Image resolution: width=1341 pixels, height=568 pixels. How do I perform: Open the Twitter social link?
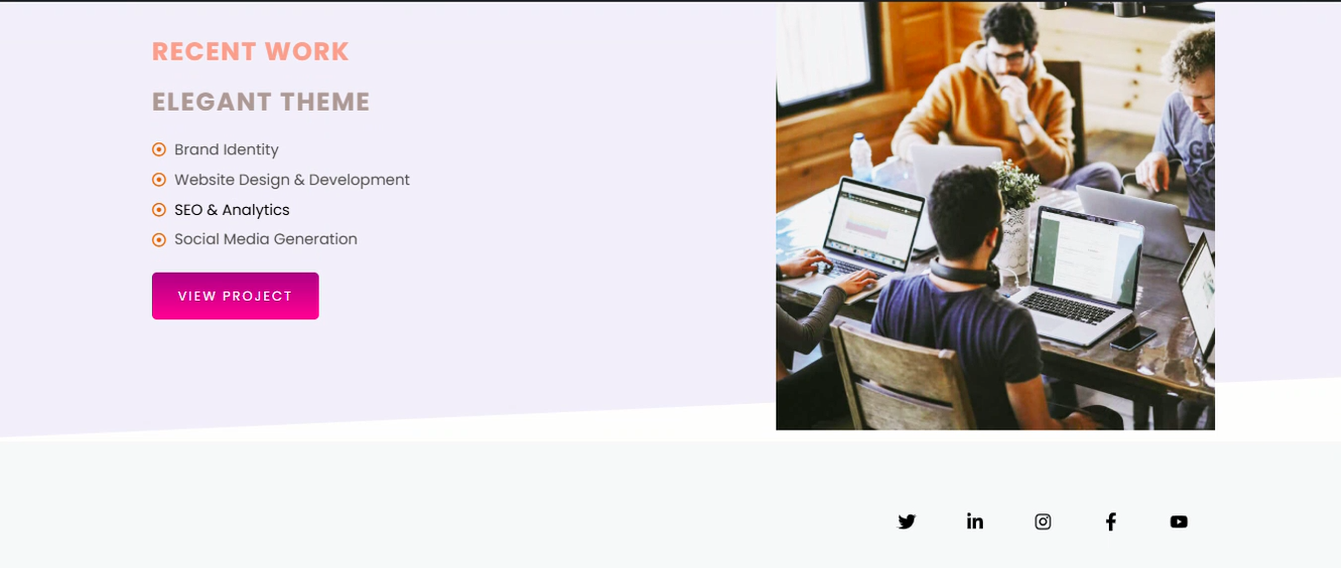[x=907, y=521]
